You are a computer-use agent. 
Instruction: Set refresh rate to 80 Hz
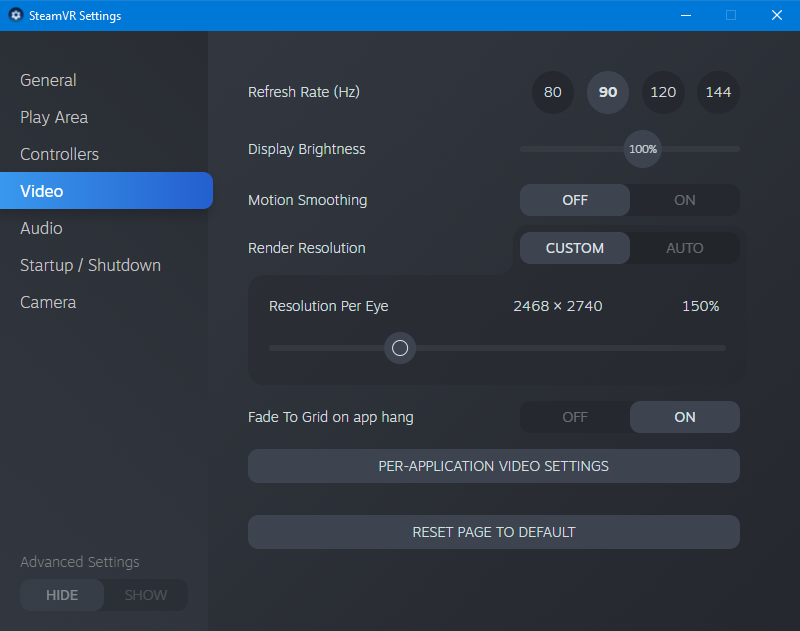(553, 92)
